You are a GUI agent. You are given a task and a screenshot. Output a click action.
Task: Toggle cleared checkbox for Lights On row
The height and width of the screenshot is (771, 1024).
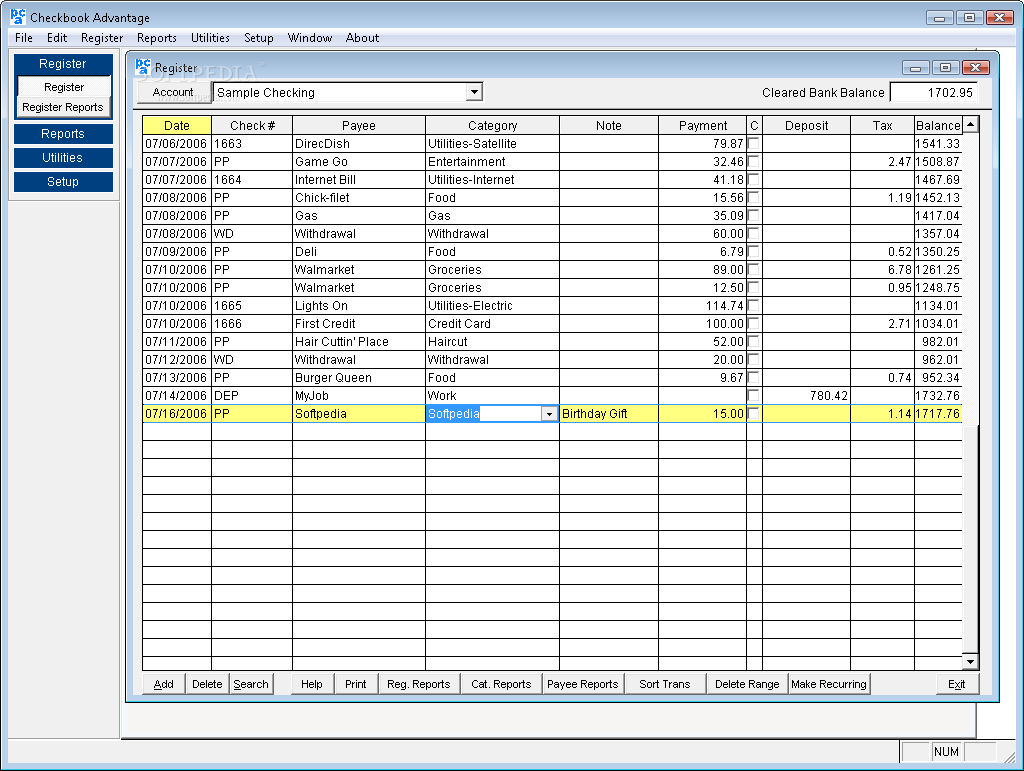pyautogui.click(x=754, y=305)
